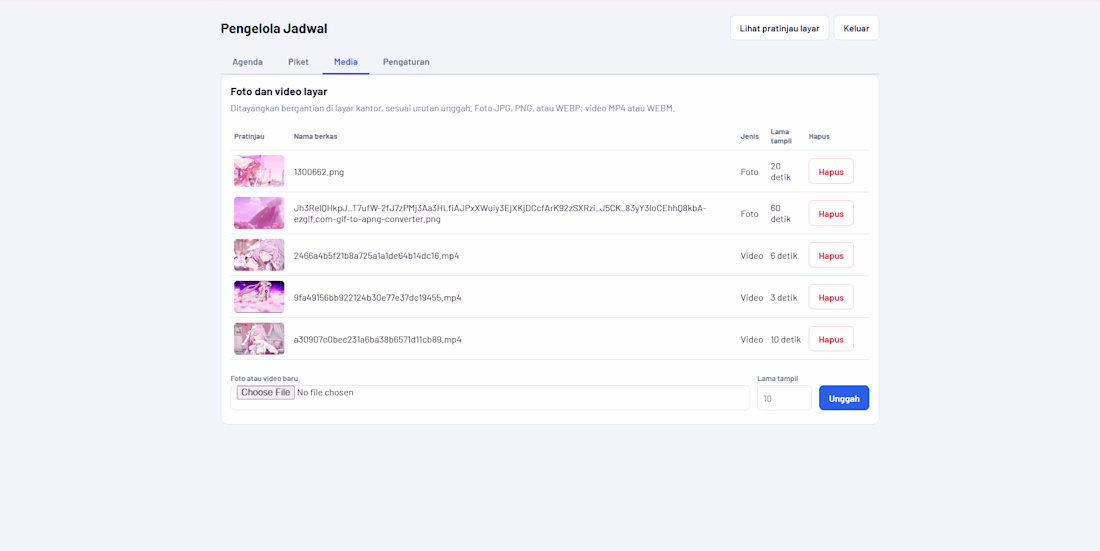
Task: Select the Media tab
Action: tap(346, 62)
